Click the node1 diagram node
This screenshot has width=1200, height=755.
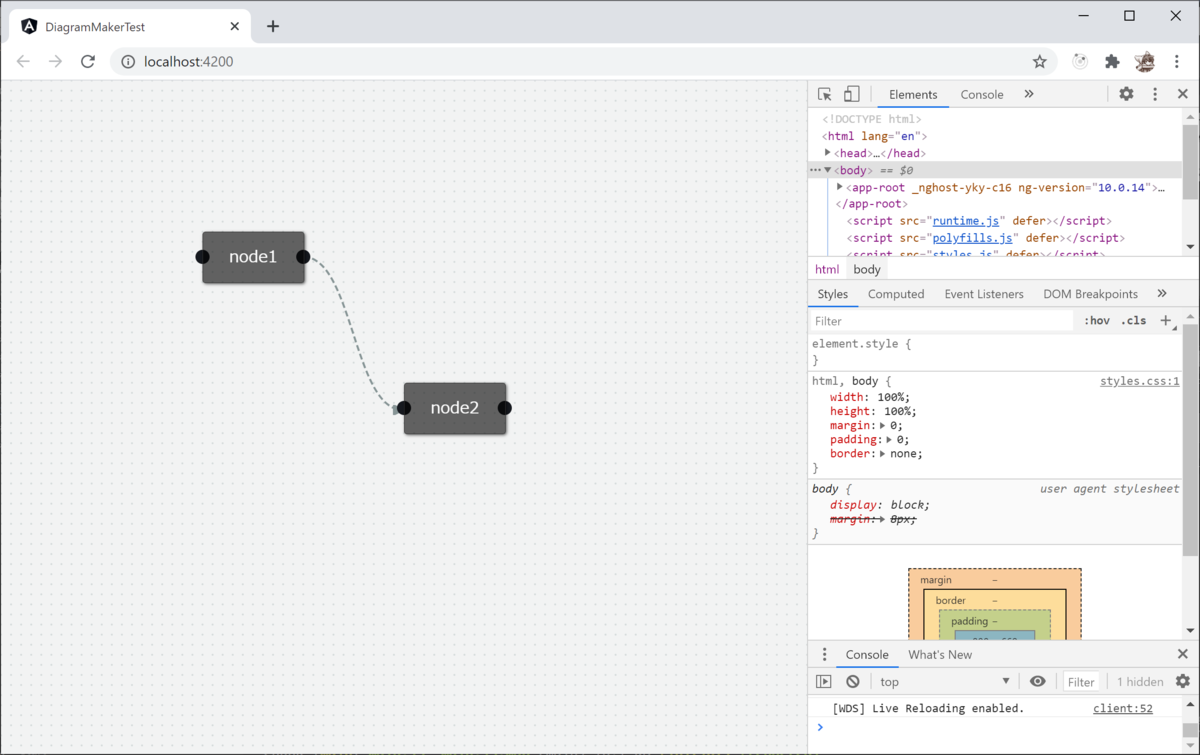(253, 257)
